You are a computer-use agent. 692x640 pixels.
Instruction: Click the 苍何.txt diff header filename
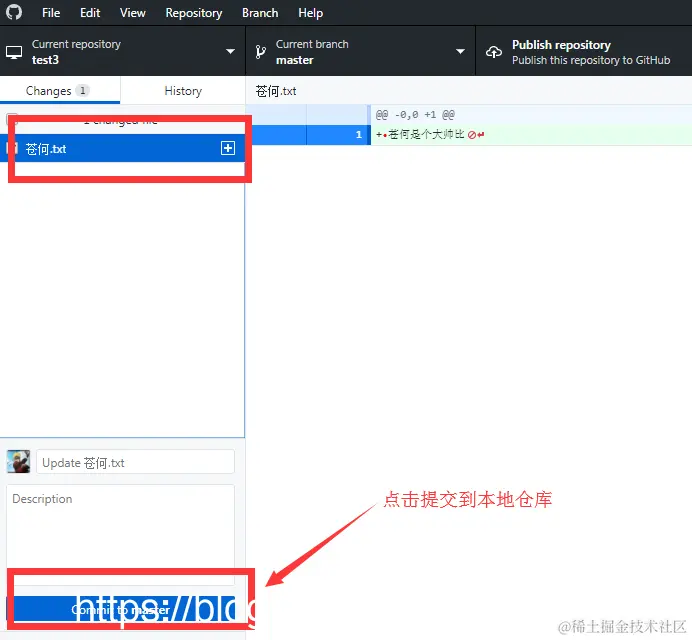(276, 91)
